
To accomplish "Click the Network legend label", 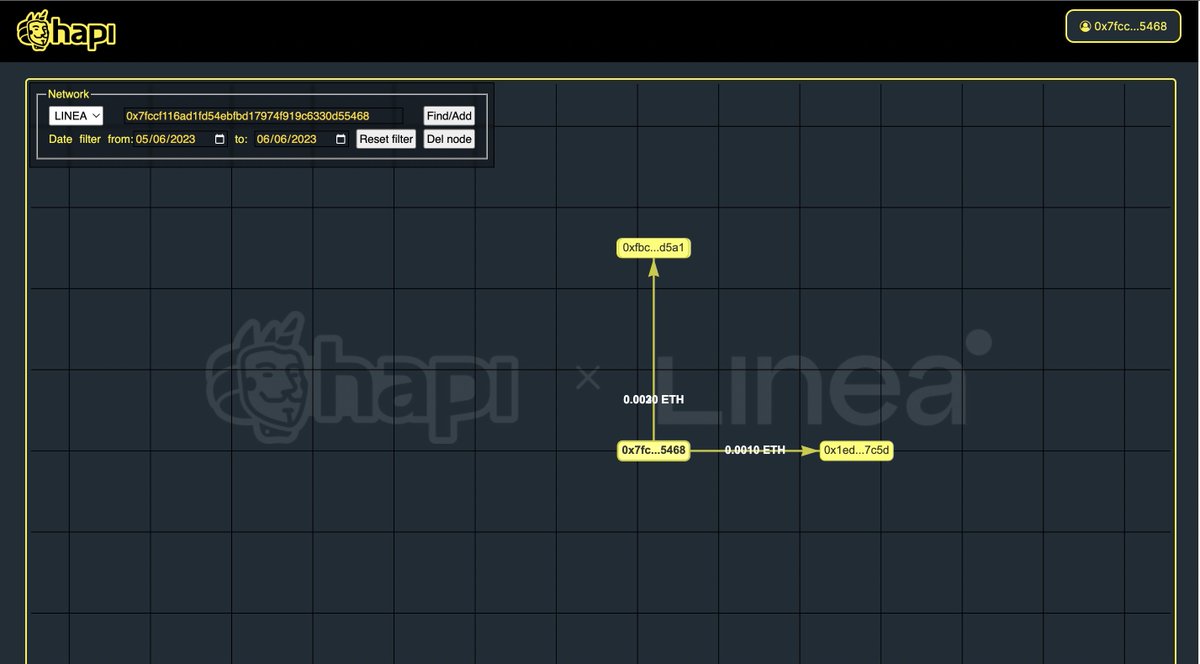I will pyautogui.click(x=69, y=94).
